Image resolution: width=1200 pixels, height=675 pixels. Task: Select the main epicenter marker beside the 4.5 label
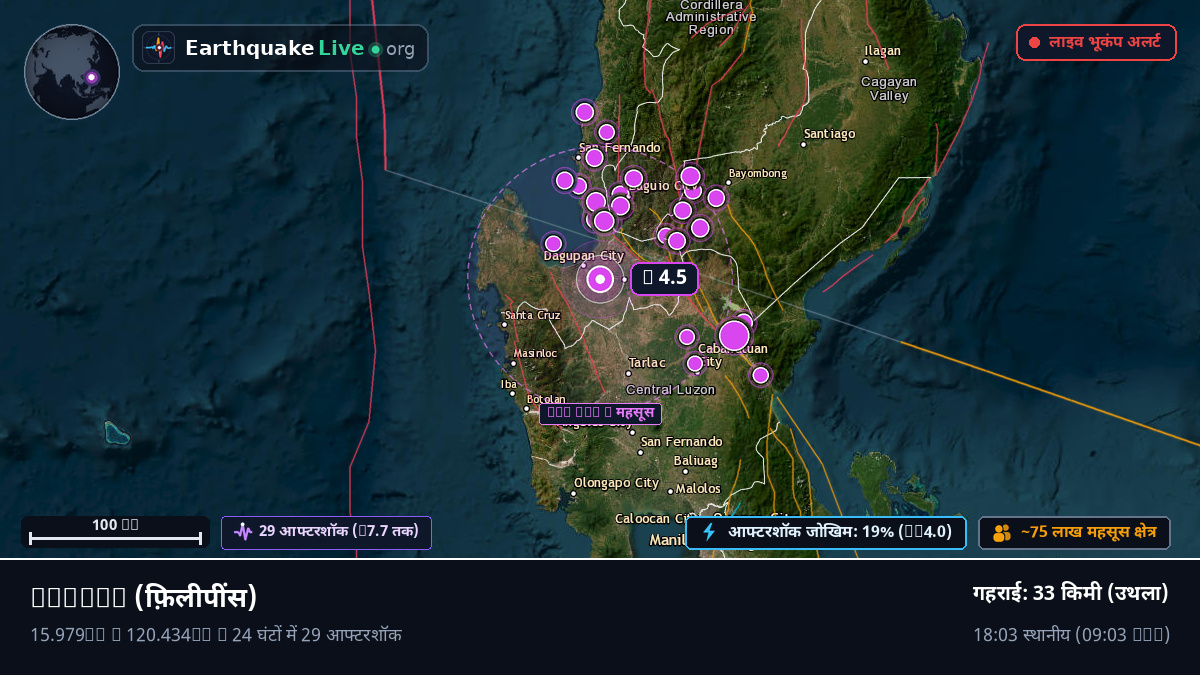pos(600,280)
